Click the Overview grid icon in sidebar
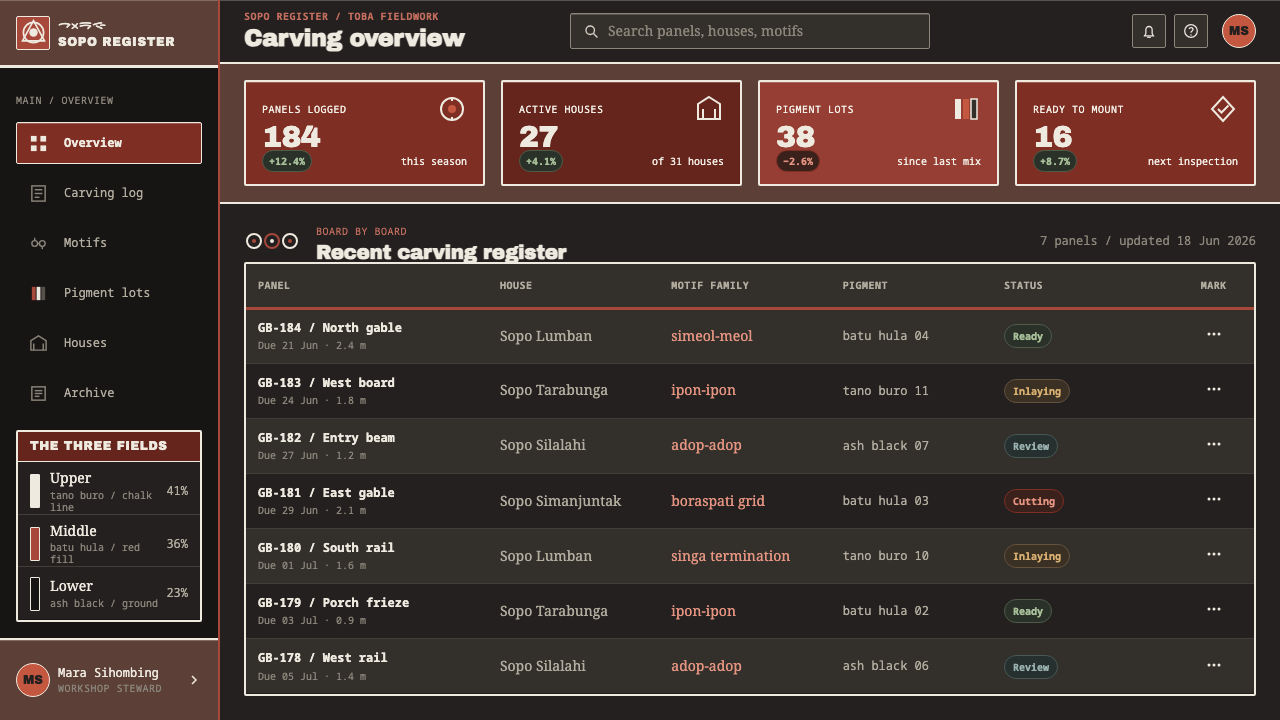This screenshot has width=1280, height=720. click(x=39, y=143)
